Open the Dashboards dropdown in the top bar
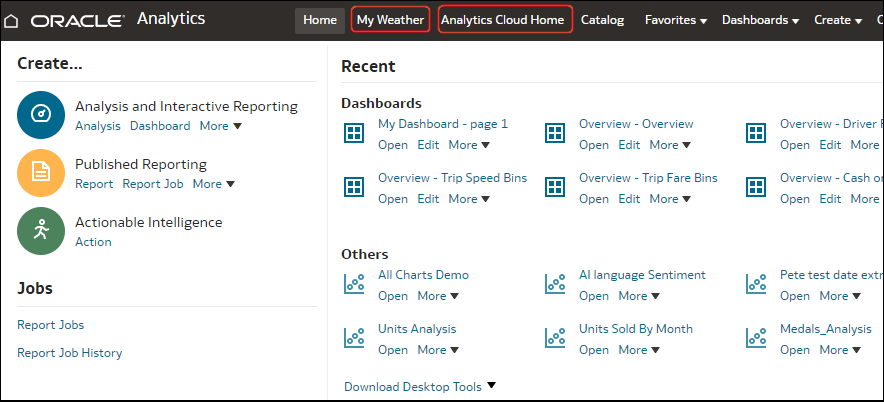 (759, 20)
